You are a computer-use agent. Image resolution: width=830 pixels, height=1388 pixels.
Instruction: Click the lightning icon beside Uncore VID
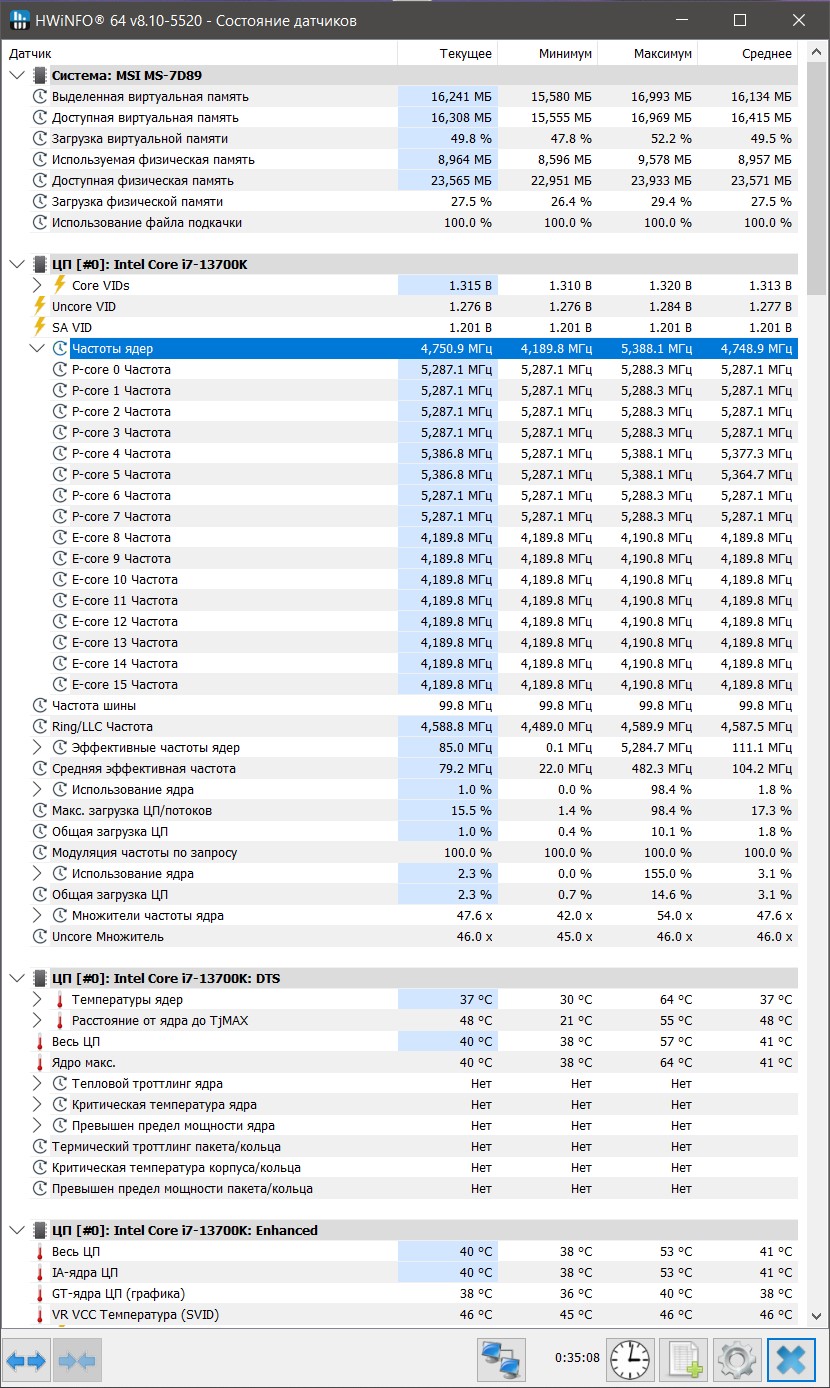coord(40,306)
